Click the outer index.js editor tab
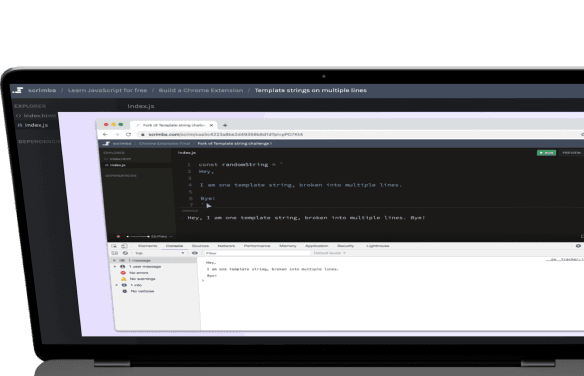 tap(141, 106)
